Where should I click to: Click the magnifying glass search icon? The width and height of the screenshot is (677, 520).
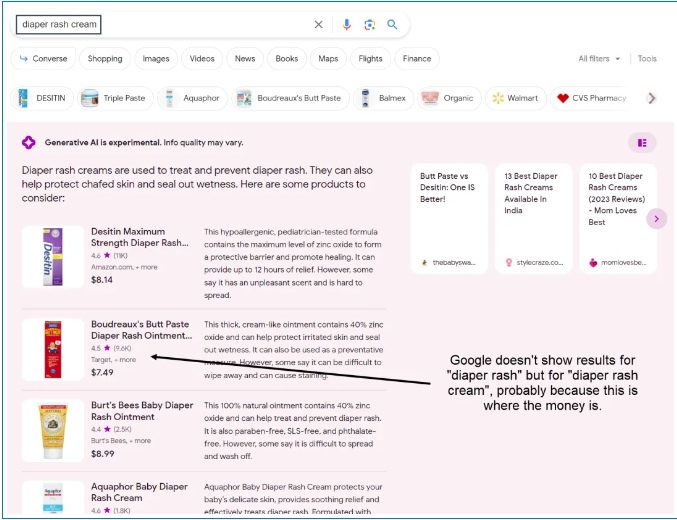point(392,25)
